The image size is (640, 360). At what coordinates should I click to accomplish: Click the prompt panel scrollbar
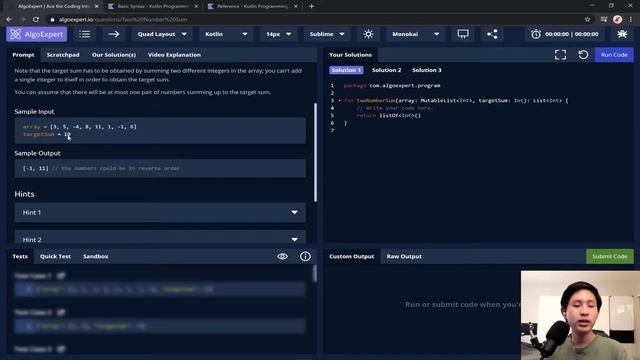point(316,152)
